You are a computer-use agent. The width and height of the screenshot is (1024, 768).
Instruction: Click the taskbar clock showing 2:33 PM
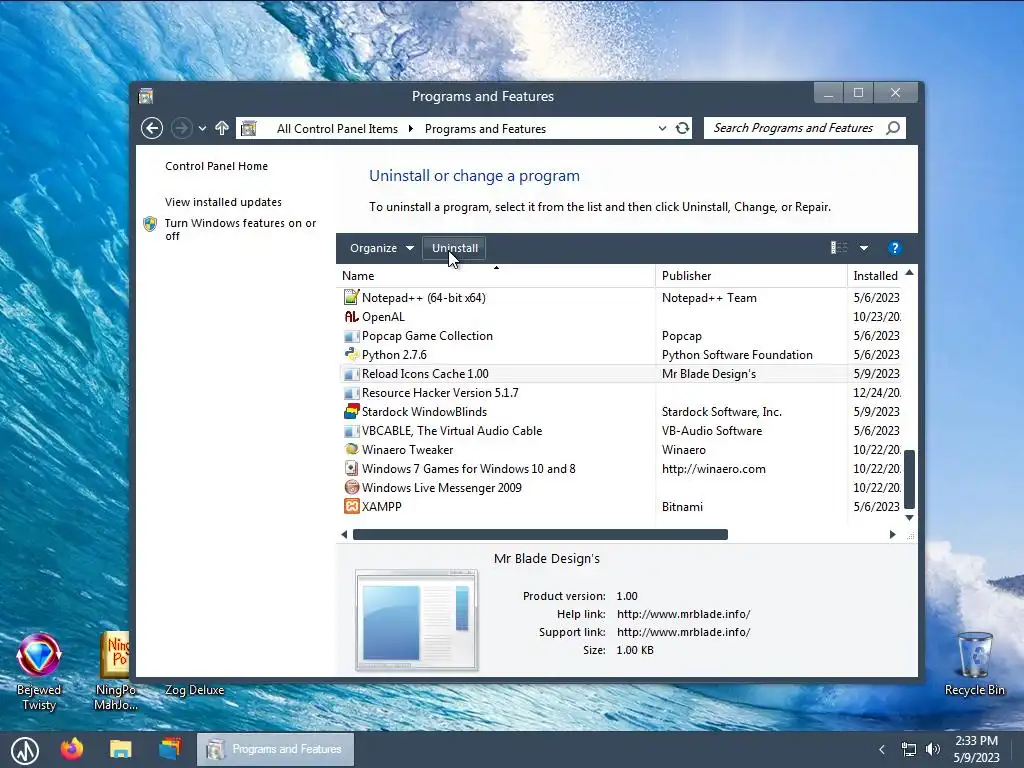click(x=976, y=741)
